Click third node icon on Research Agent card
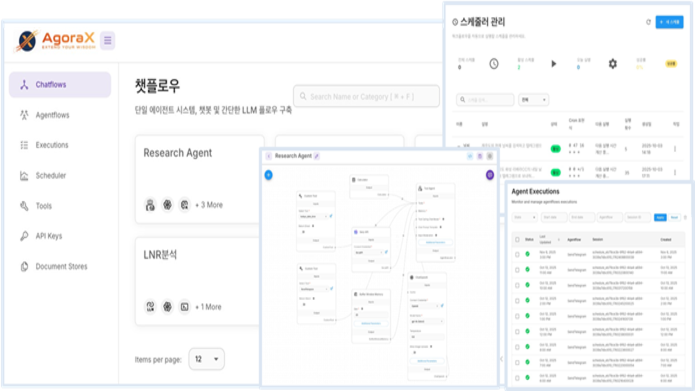695x391 pixels. [x=184, y=205]
